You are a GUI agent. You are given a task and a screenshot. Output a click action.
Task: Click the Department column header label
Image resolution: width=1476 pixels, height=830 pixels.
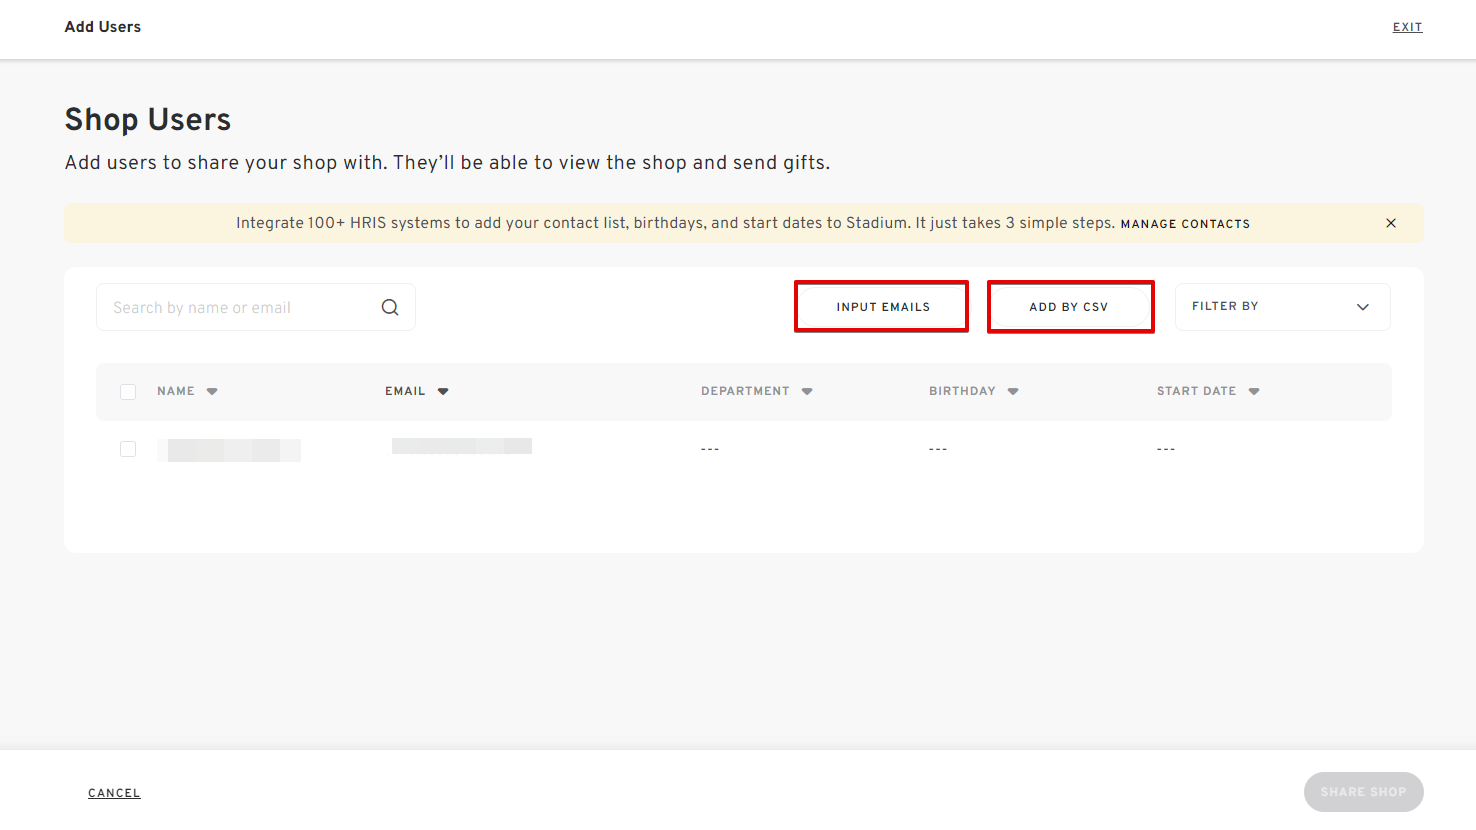(745, 391)
